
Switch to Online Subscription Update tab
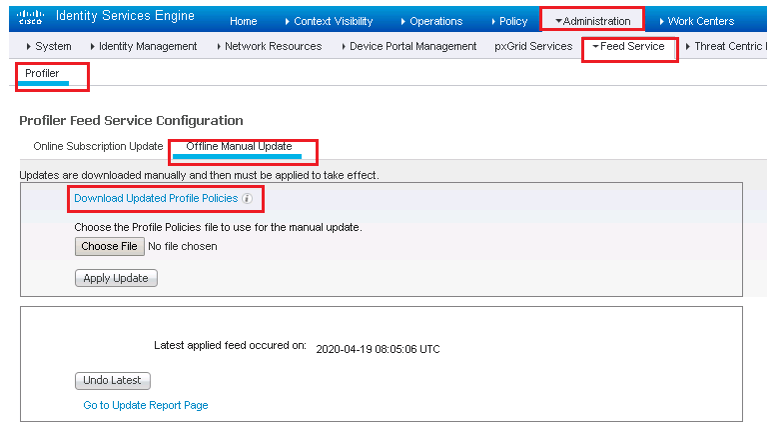tap(98, 146)
